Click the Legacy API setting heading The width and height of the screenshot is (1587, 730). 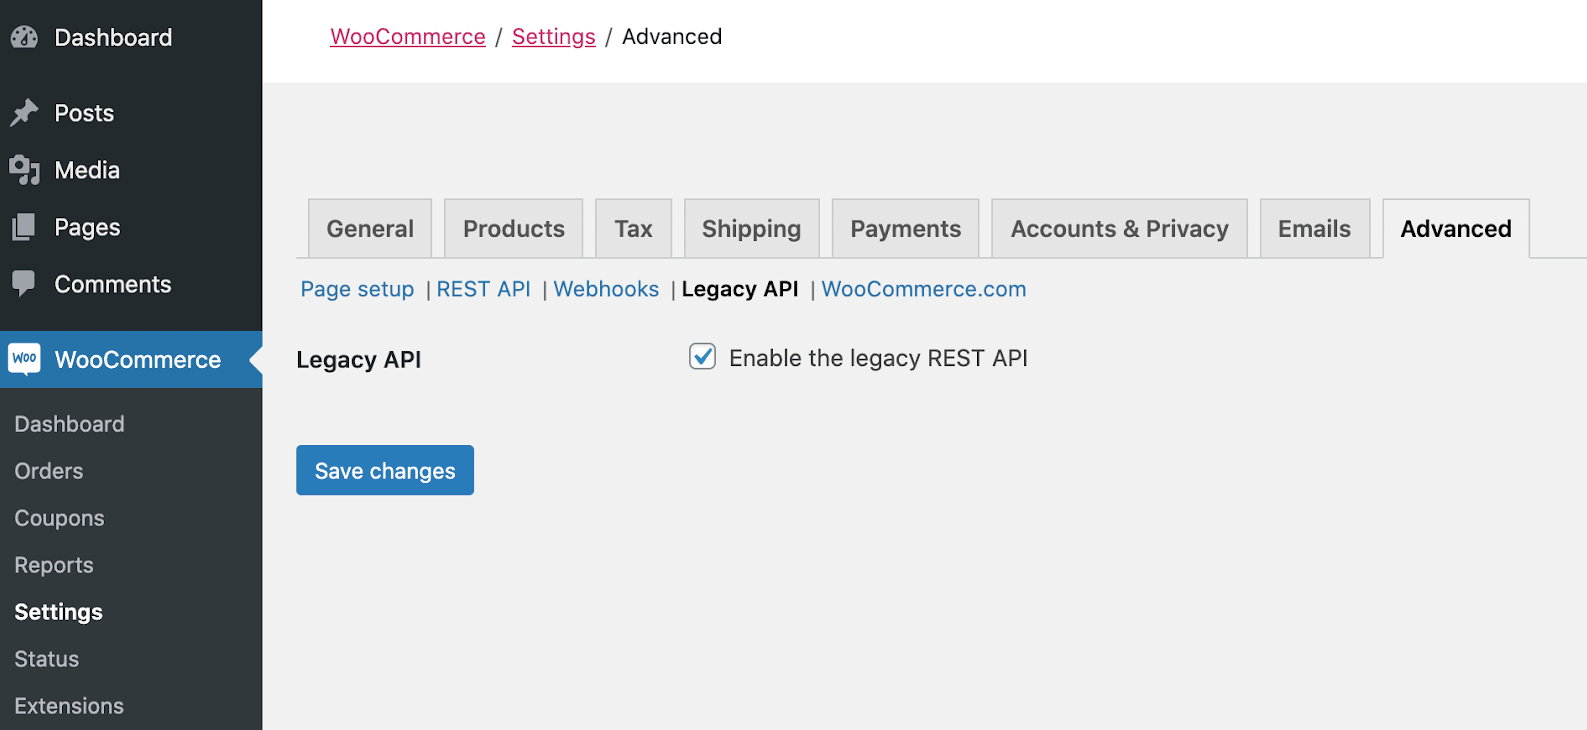coord(359,360)
